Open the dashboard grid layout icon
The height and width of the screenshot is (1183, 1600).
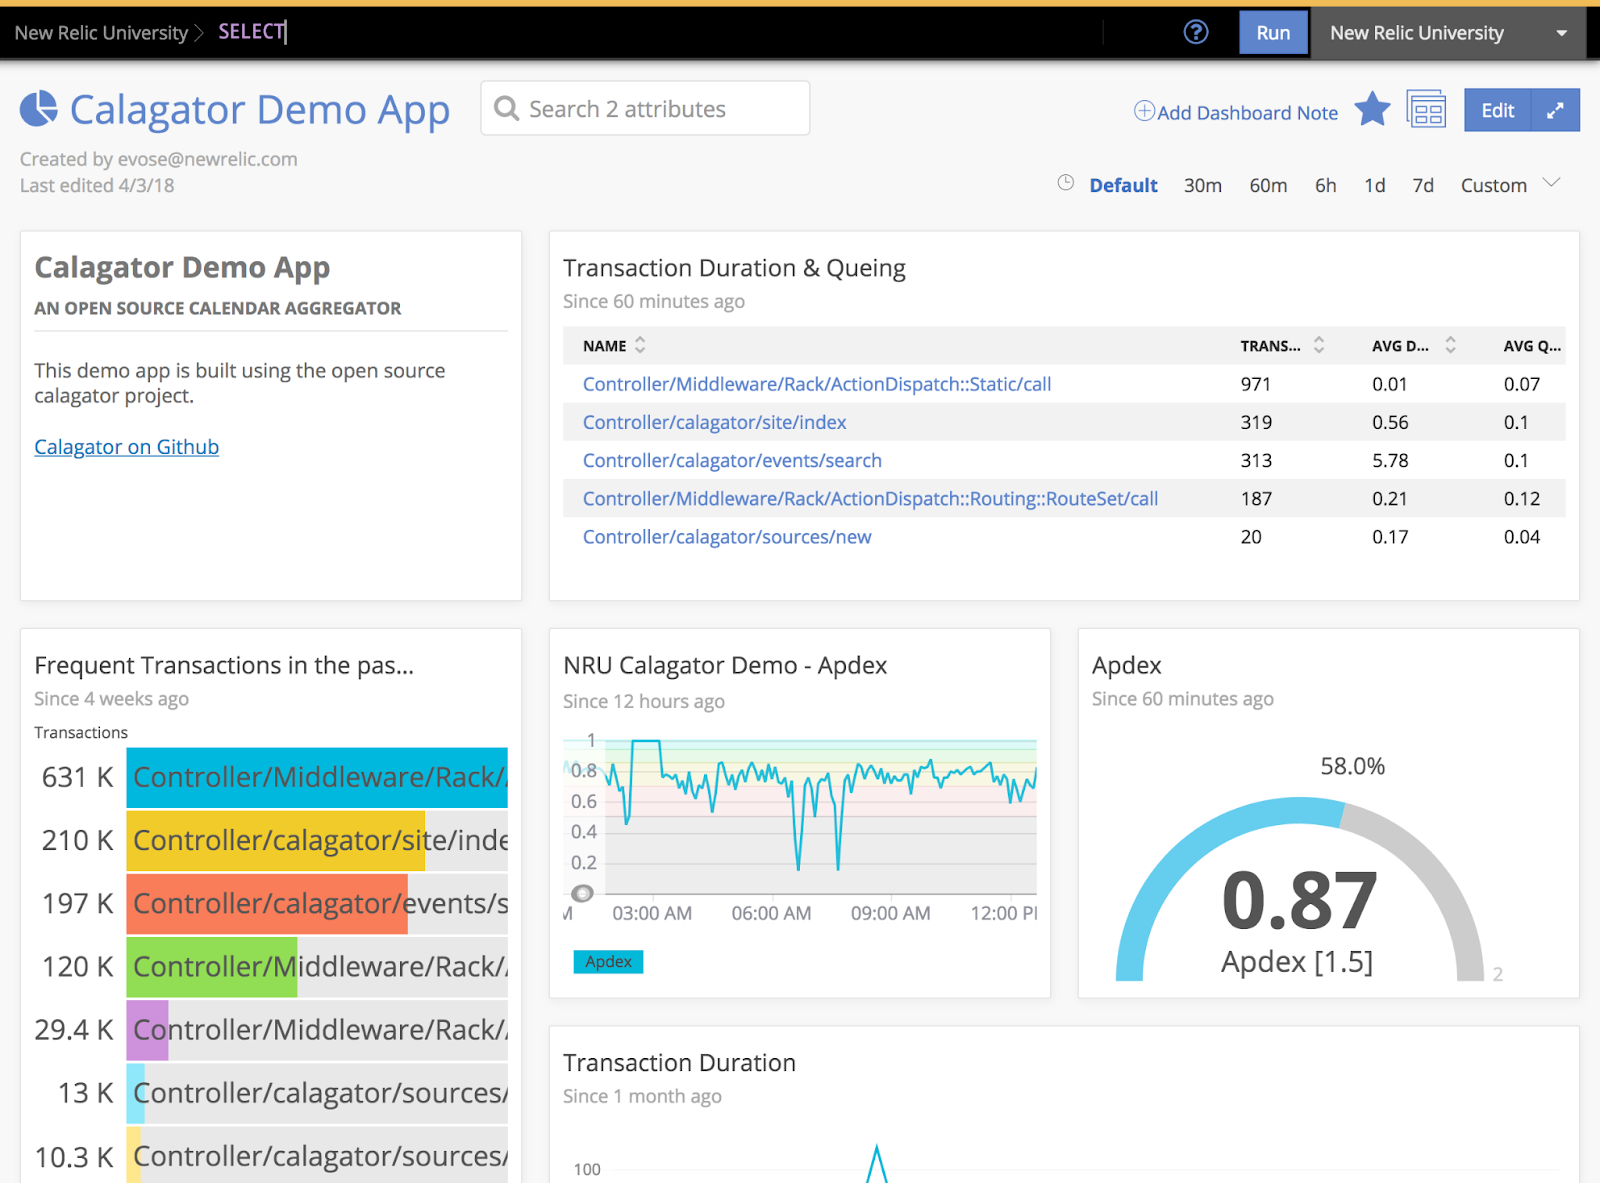(x=1426, y=109)
